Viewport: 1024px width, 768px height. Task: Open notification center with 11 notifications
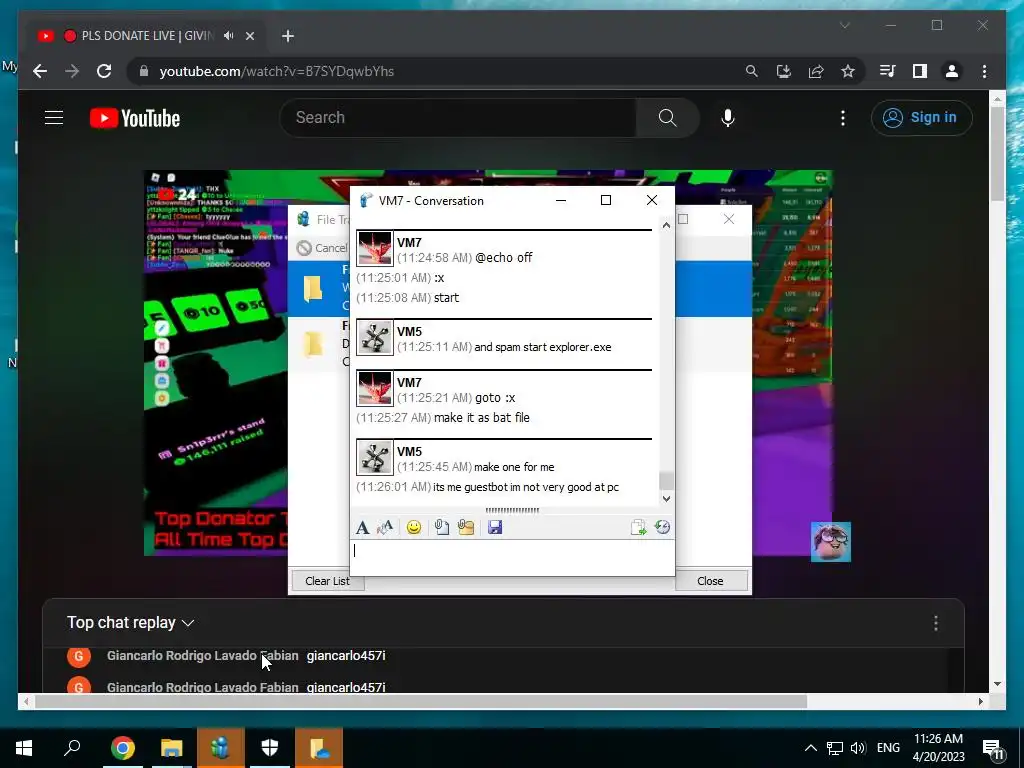click(994, 750)
